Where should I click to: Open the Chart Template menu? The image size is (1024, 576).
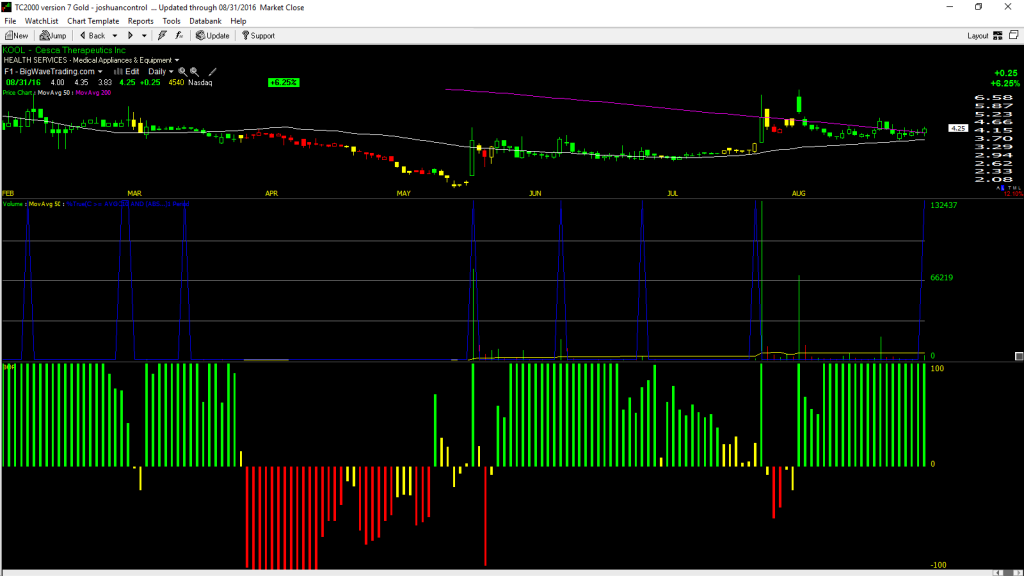pyautogui.click(x=93, y=21)
